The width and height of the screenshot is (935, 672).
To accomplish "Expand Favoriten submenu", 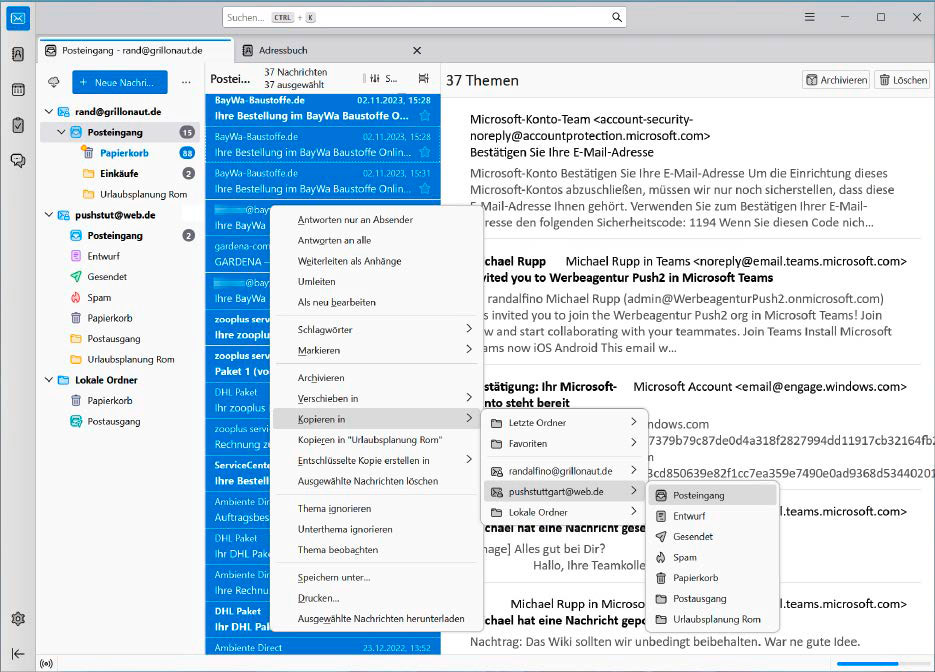I will [564, 444].
